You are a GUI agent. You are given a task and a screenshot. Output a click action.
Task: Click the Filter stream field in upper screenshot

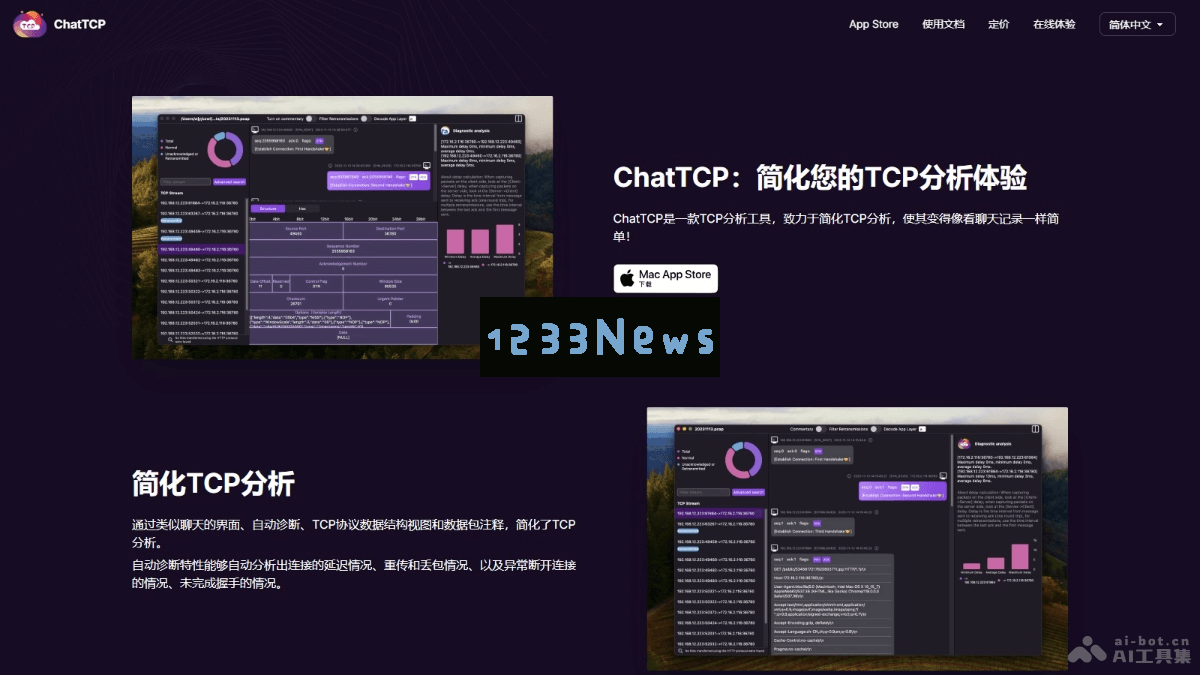(x=185, y=182)
